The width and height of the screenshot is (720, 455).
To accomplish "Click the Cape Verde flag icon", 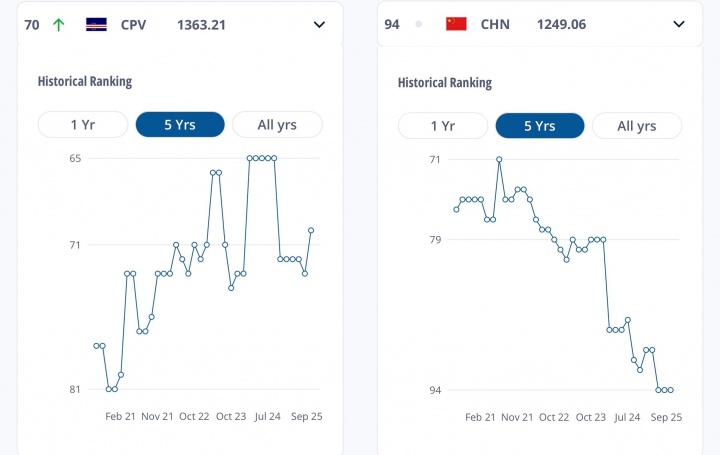I will (x=97, y=24).
